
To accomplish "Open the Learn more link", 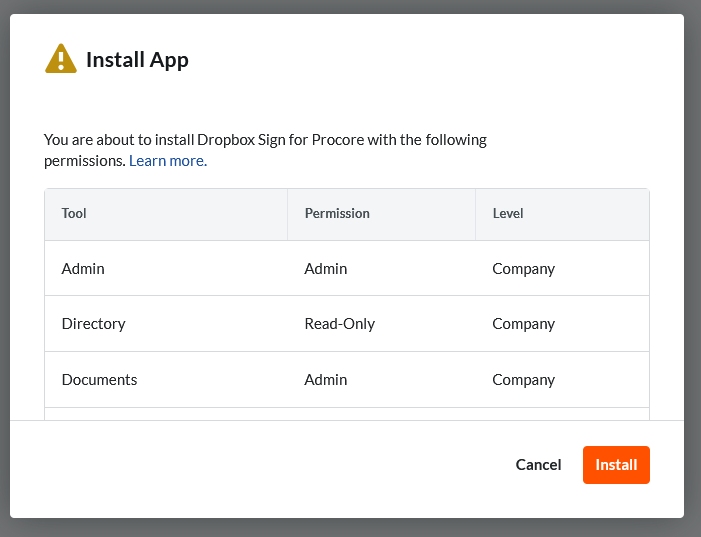I will click(168, 161).
